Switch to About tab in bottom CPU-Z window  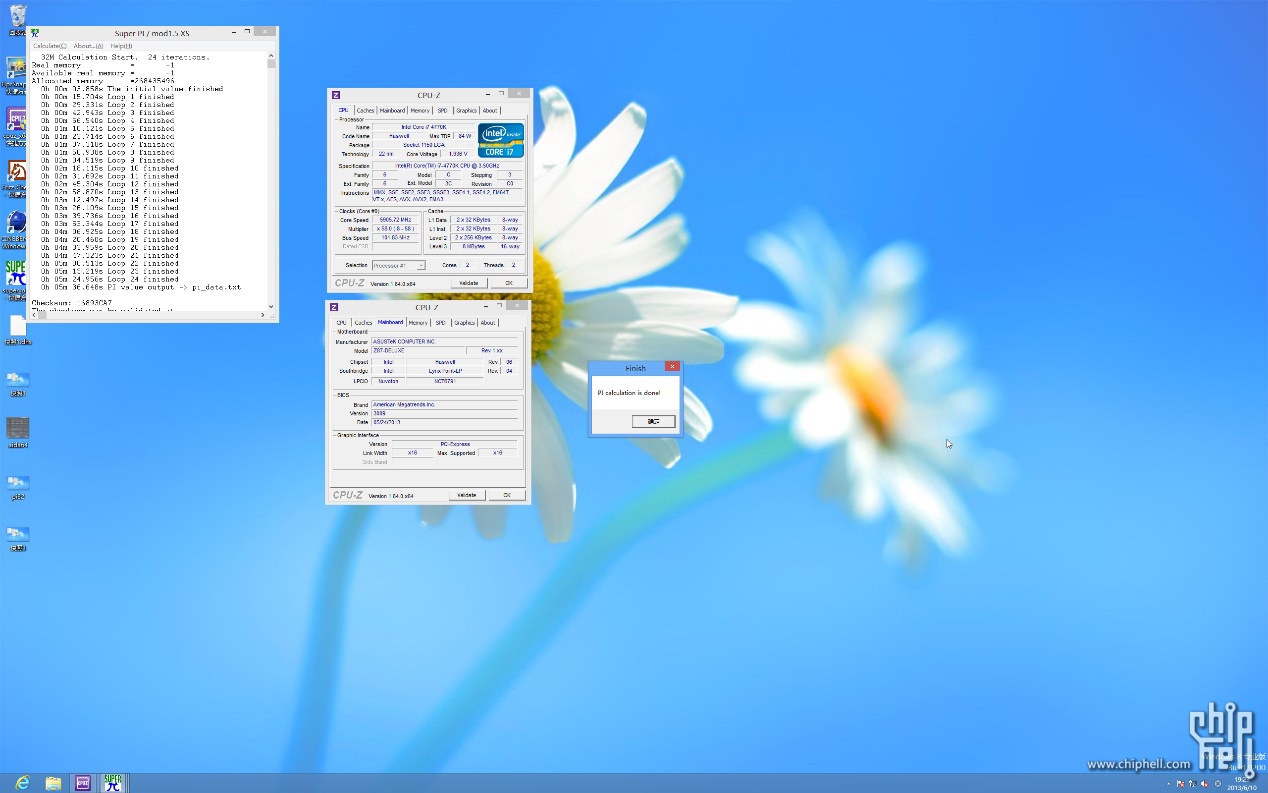point(487,323)
